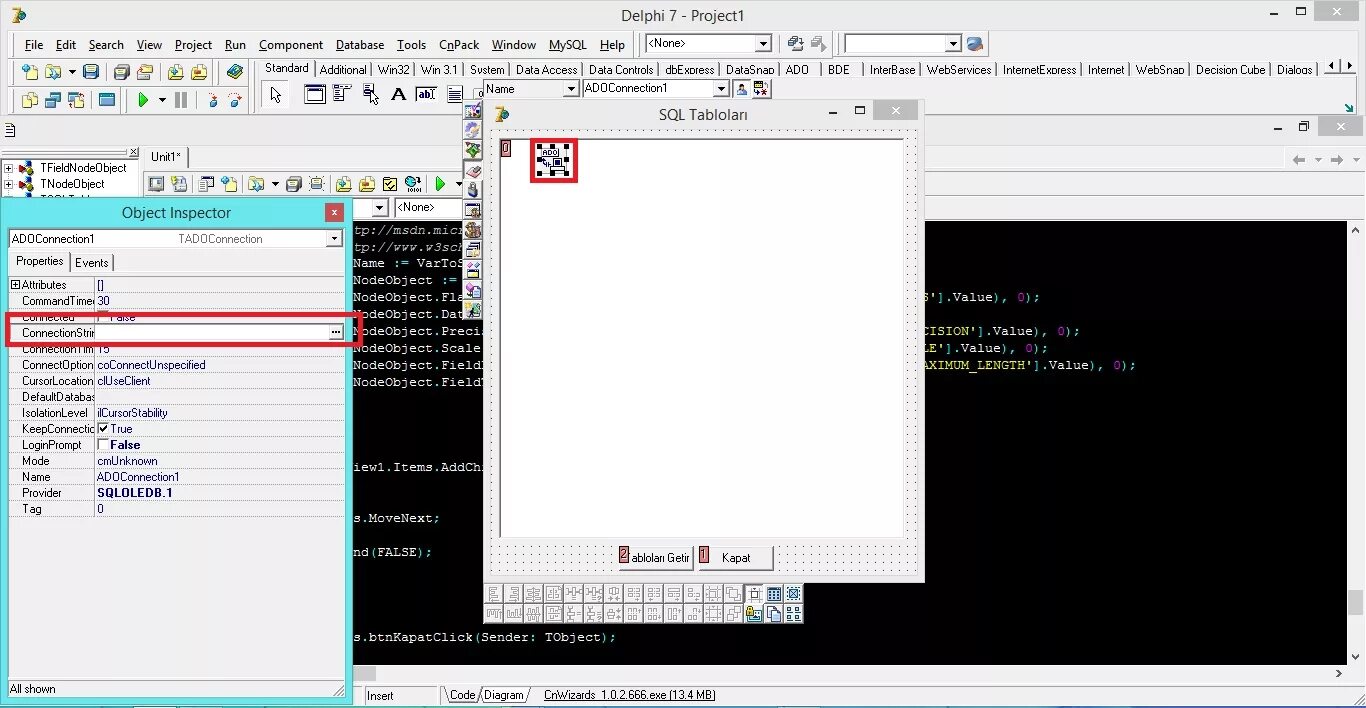This screenshot has width=1366, height=708.
Task: Select the Label 'A' component icon
Action: [398, 95]
